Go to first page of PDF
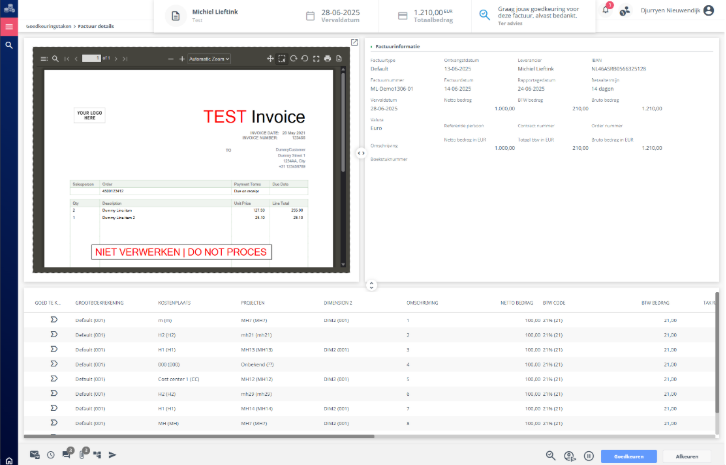726x465 pixels. pos(67,59)
